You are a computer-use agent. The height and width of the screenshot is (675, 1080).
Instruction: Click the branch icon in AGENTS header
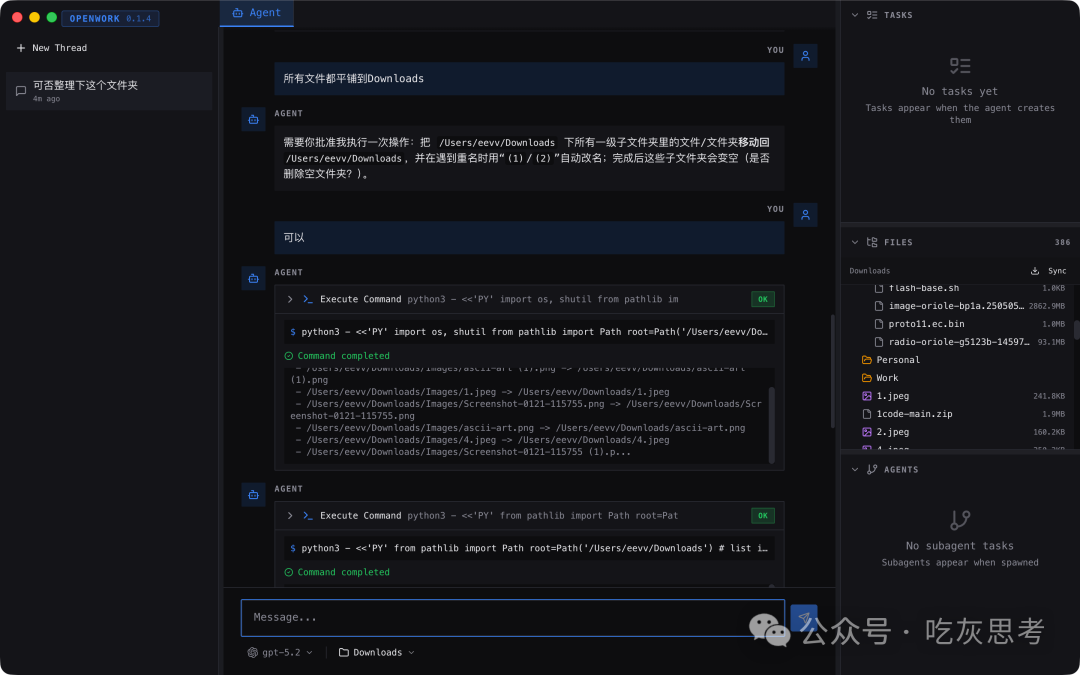tap(872, 470)
